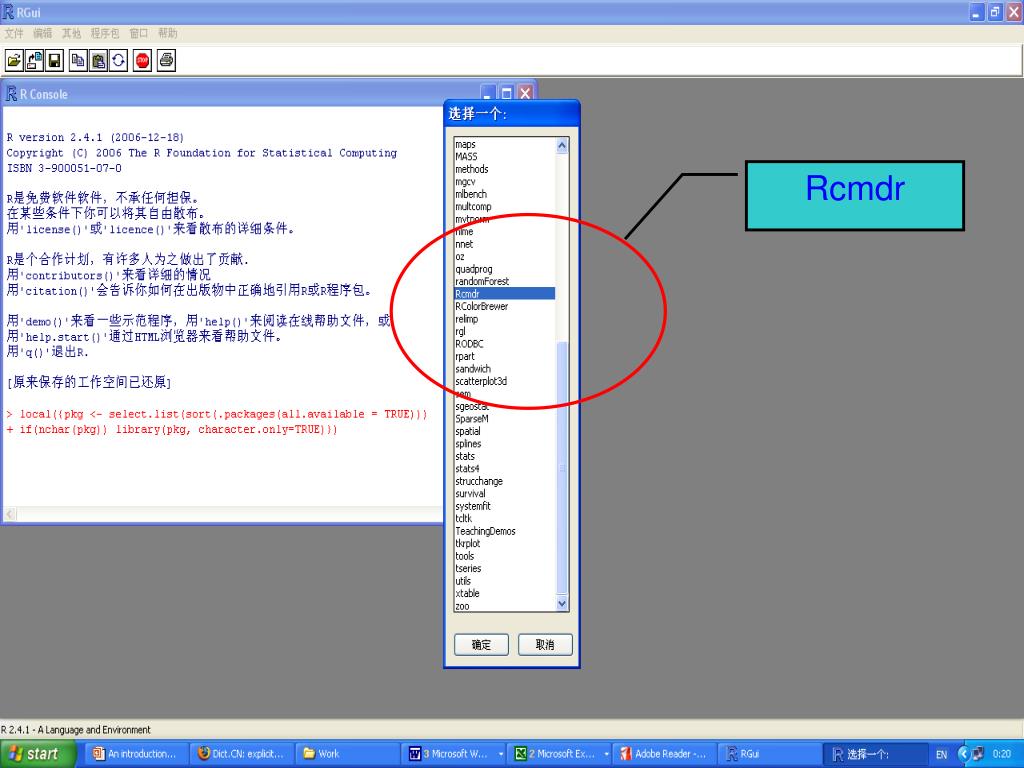Switch to Dict.CN Firefox taskbar item

[241, 754]
